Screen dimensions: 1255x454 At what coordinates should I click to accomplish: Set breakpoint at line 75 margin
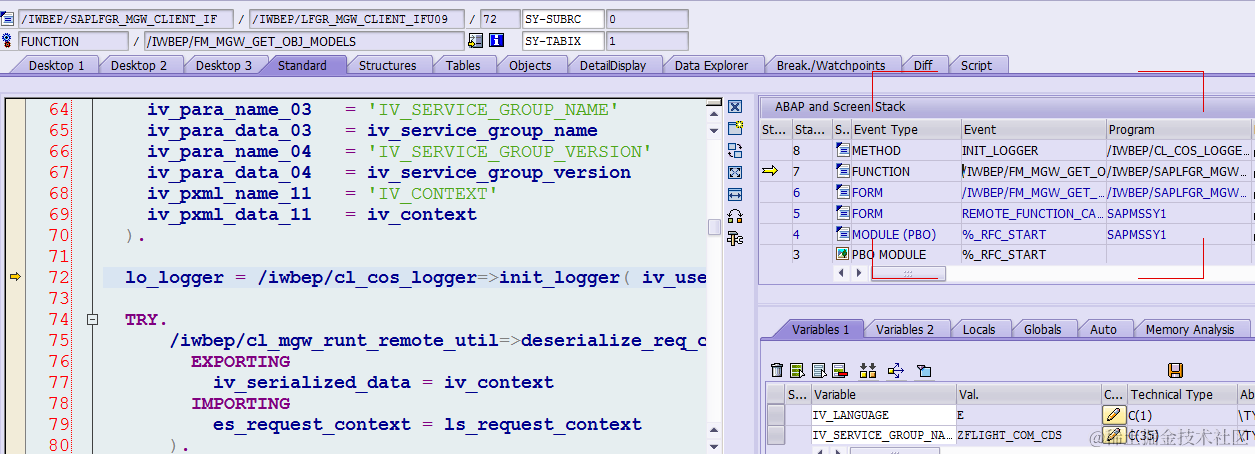coord(15,341)
